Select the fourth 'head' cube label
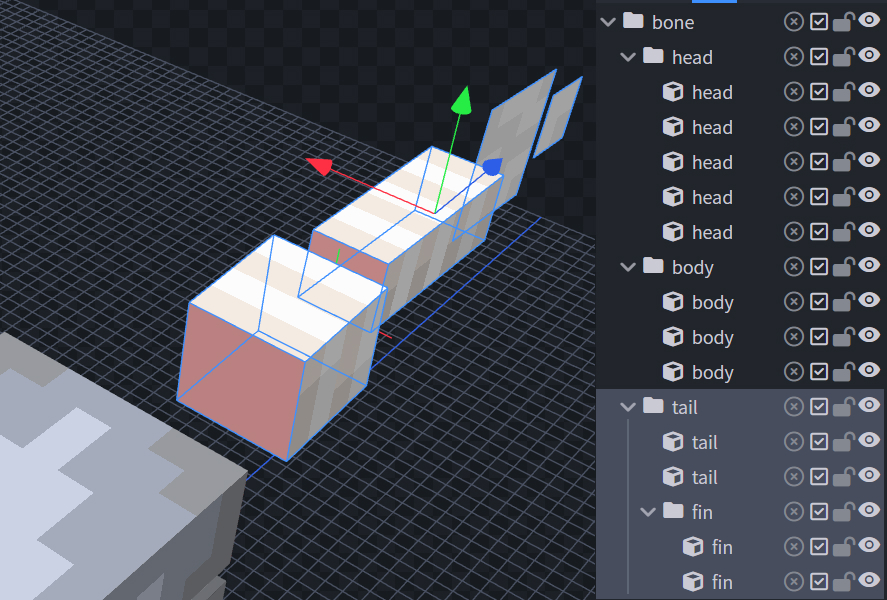The image size is (887, 600). click(712, 198)
